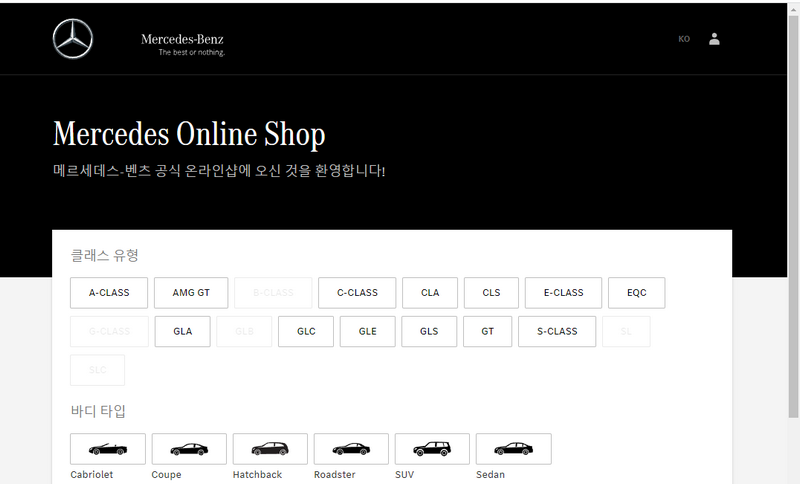This screenshot has width=800, height=484.
Task: Select the GLA class filter
Action: pyautogui.click(x=183, y=332)
